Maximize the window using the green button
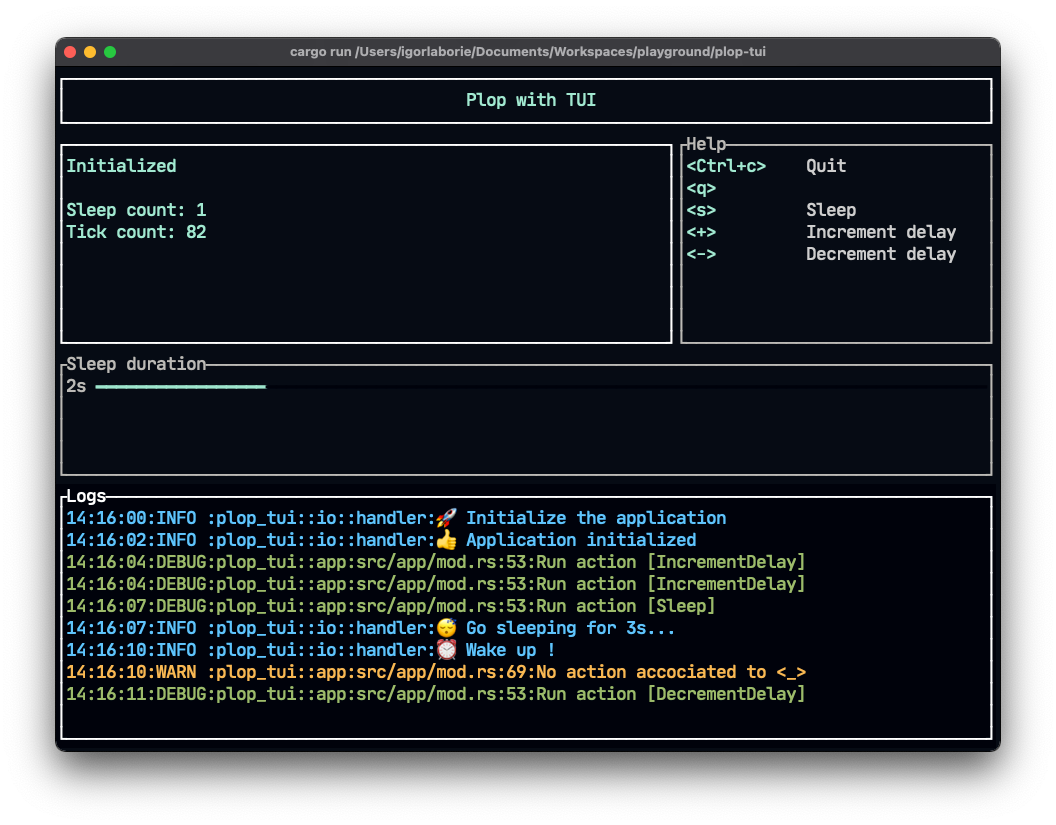This screenshot has width=1056, height=825. [110, 52]
